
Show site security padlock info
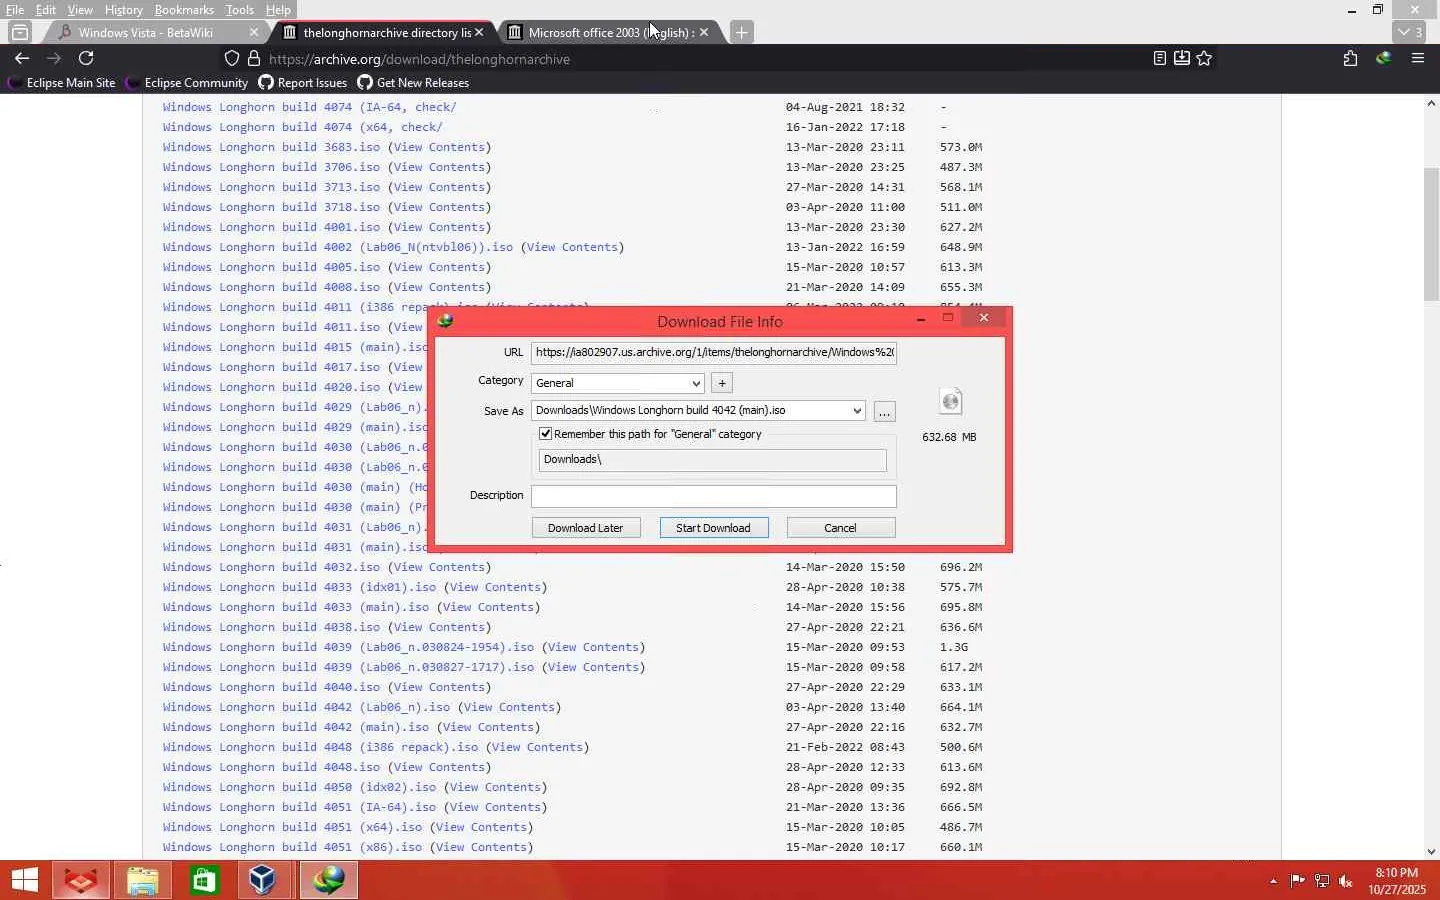coord(254,59)
